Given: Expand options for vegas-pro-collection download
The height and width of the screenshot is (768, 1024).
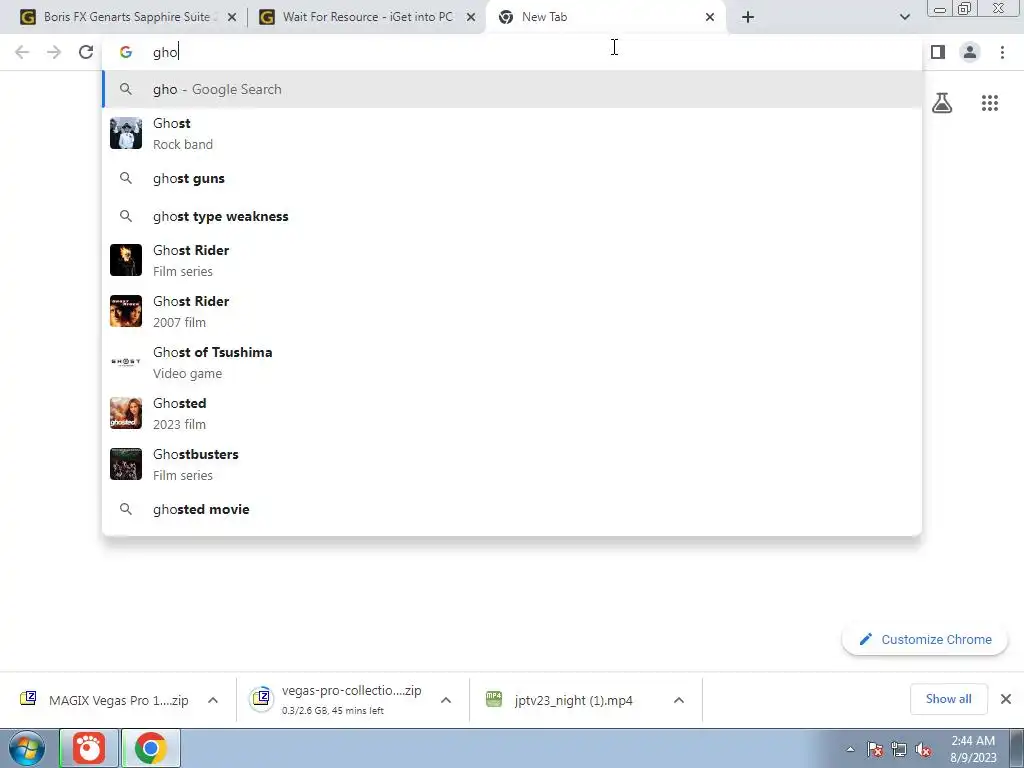Looking at the screenshot, I should click(x=446, y=700).
